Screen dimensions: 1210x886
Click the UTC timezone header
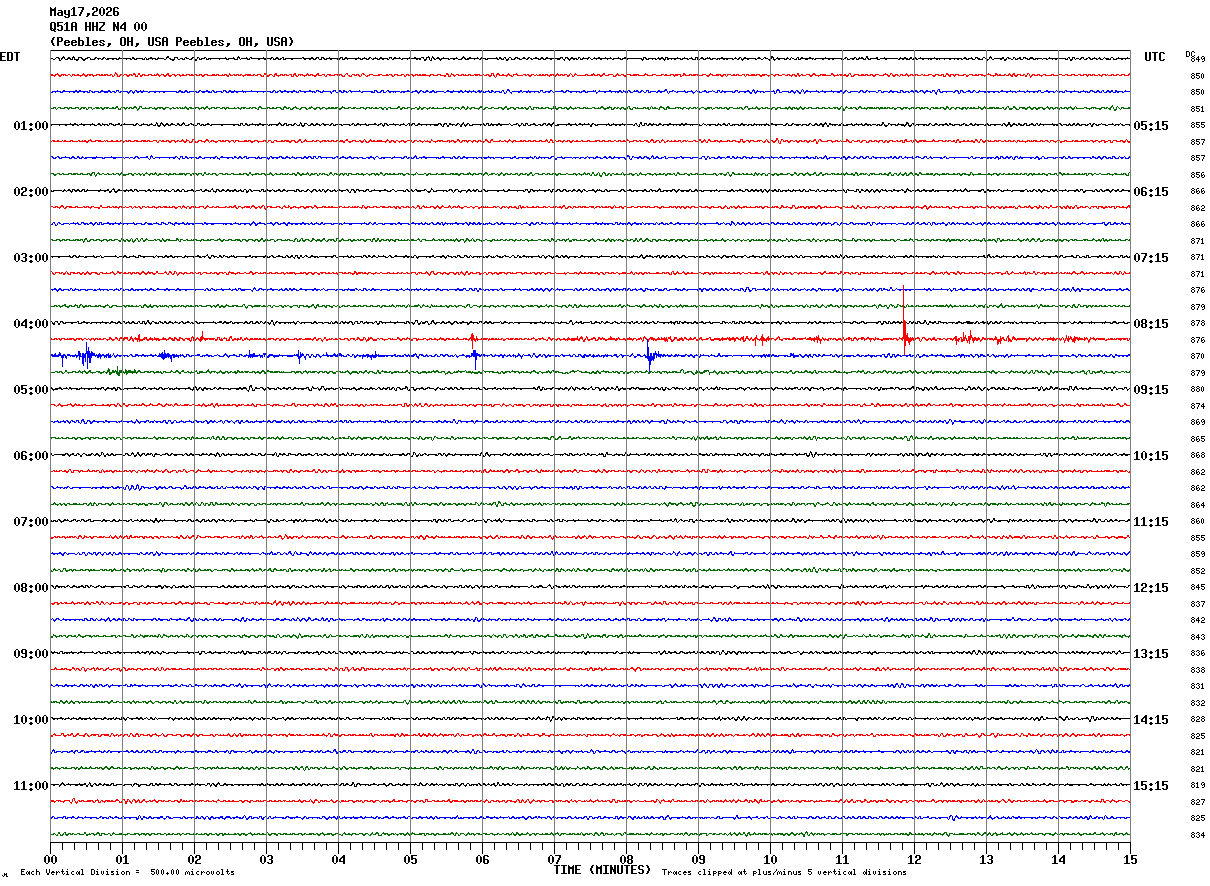tap(1155, 57)
